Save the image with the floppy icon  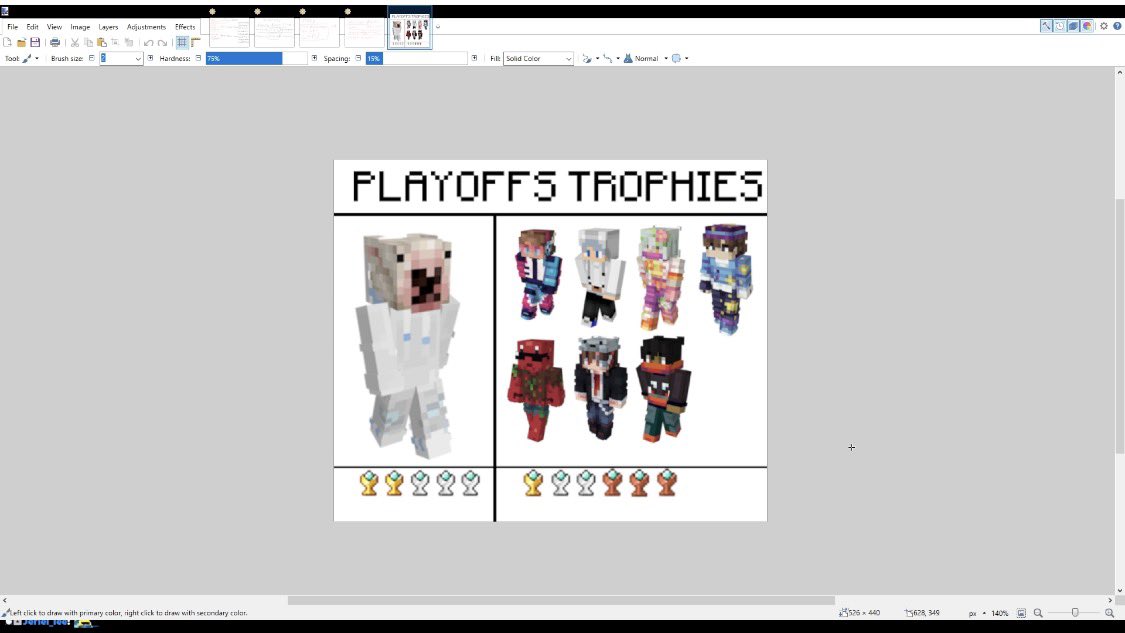pos(34,42)
